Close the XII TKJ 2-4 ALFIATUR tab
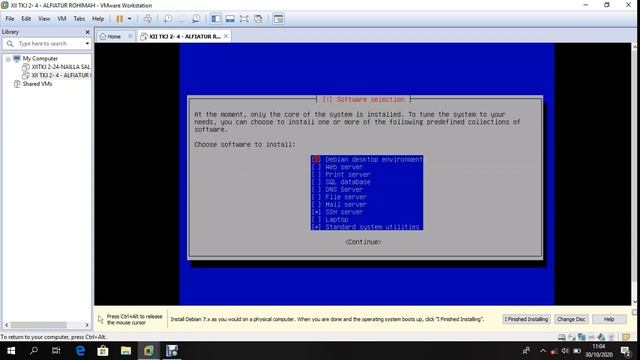 click(226, 36)
